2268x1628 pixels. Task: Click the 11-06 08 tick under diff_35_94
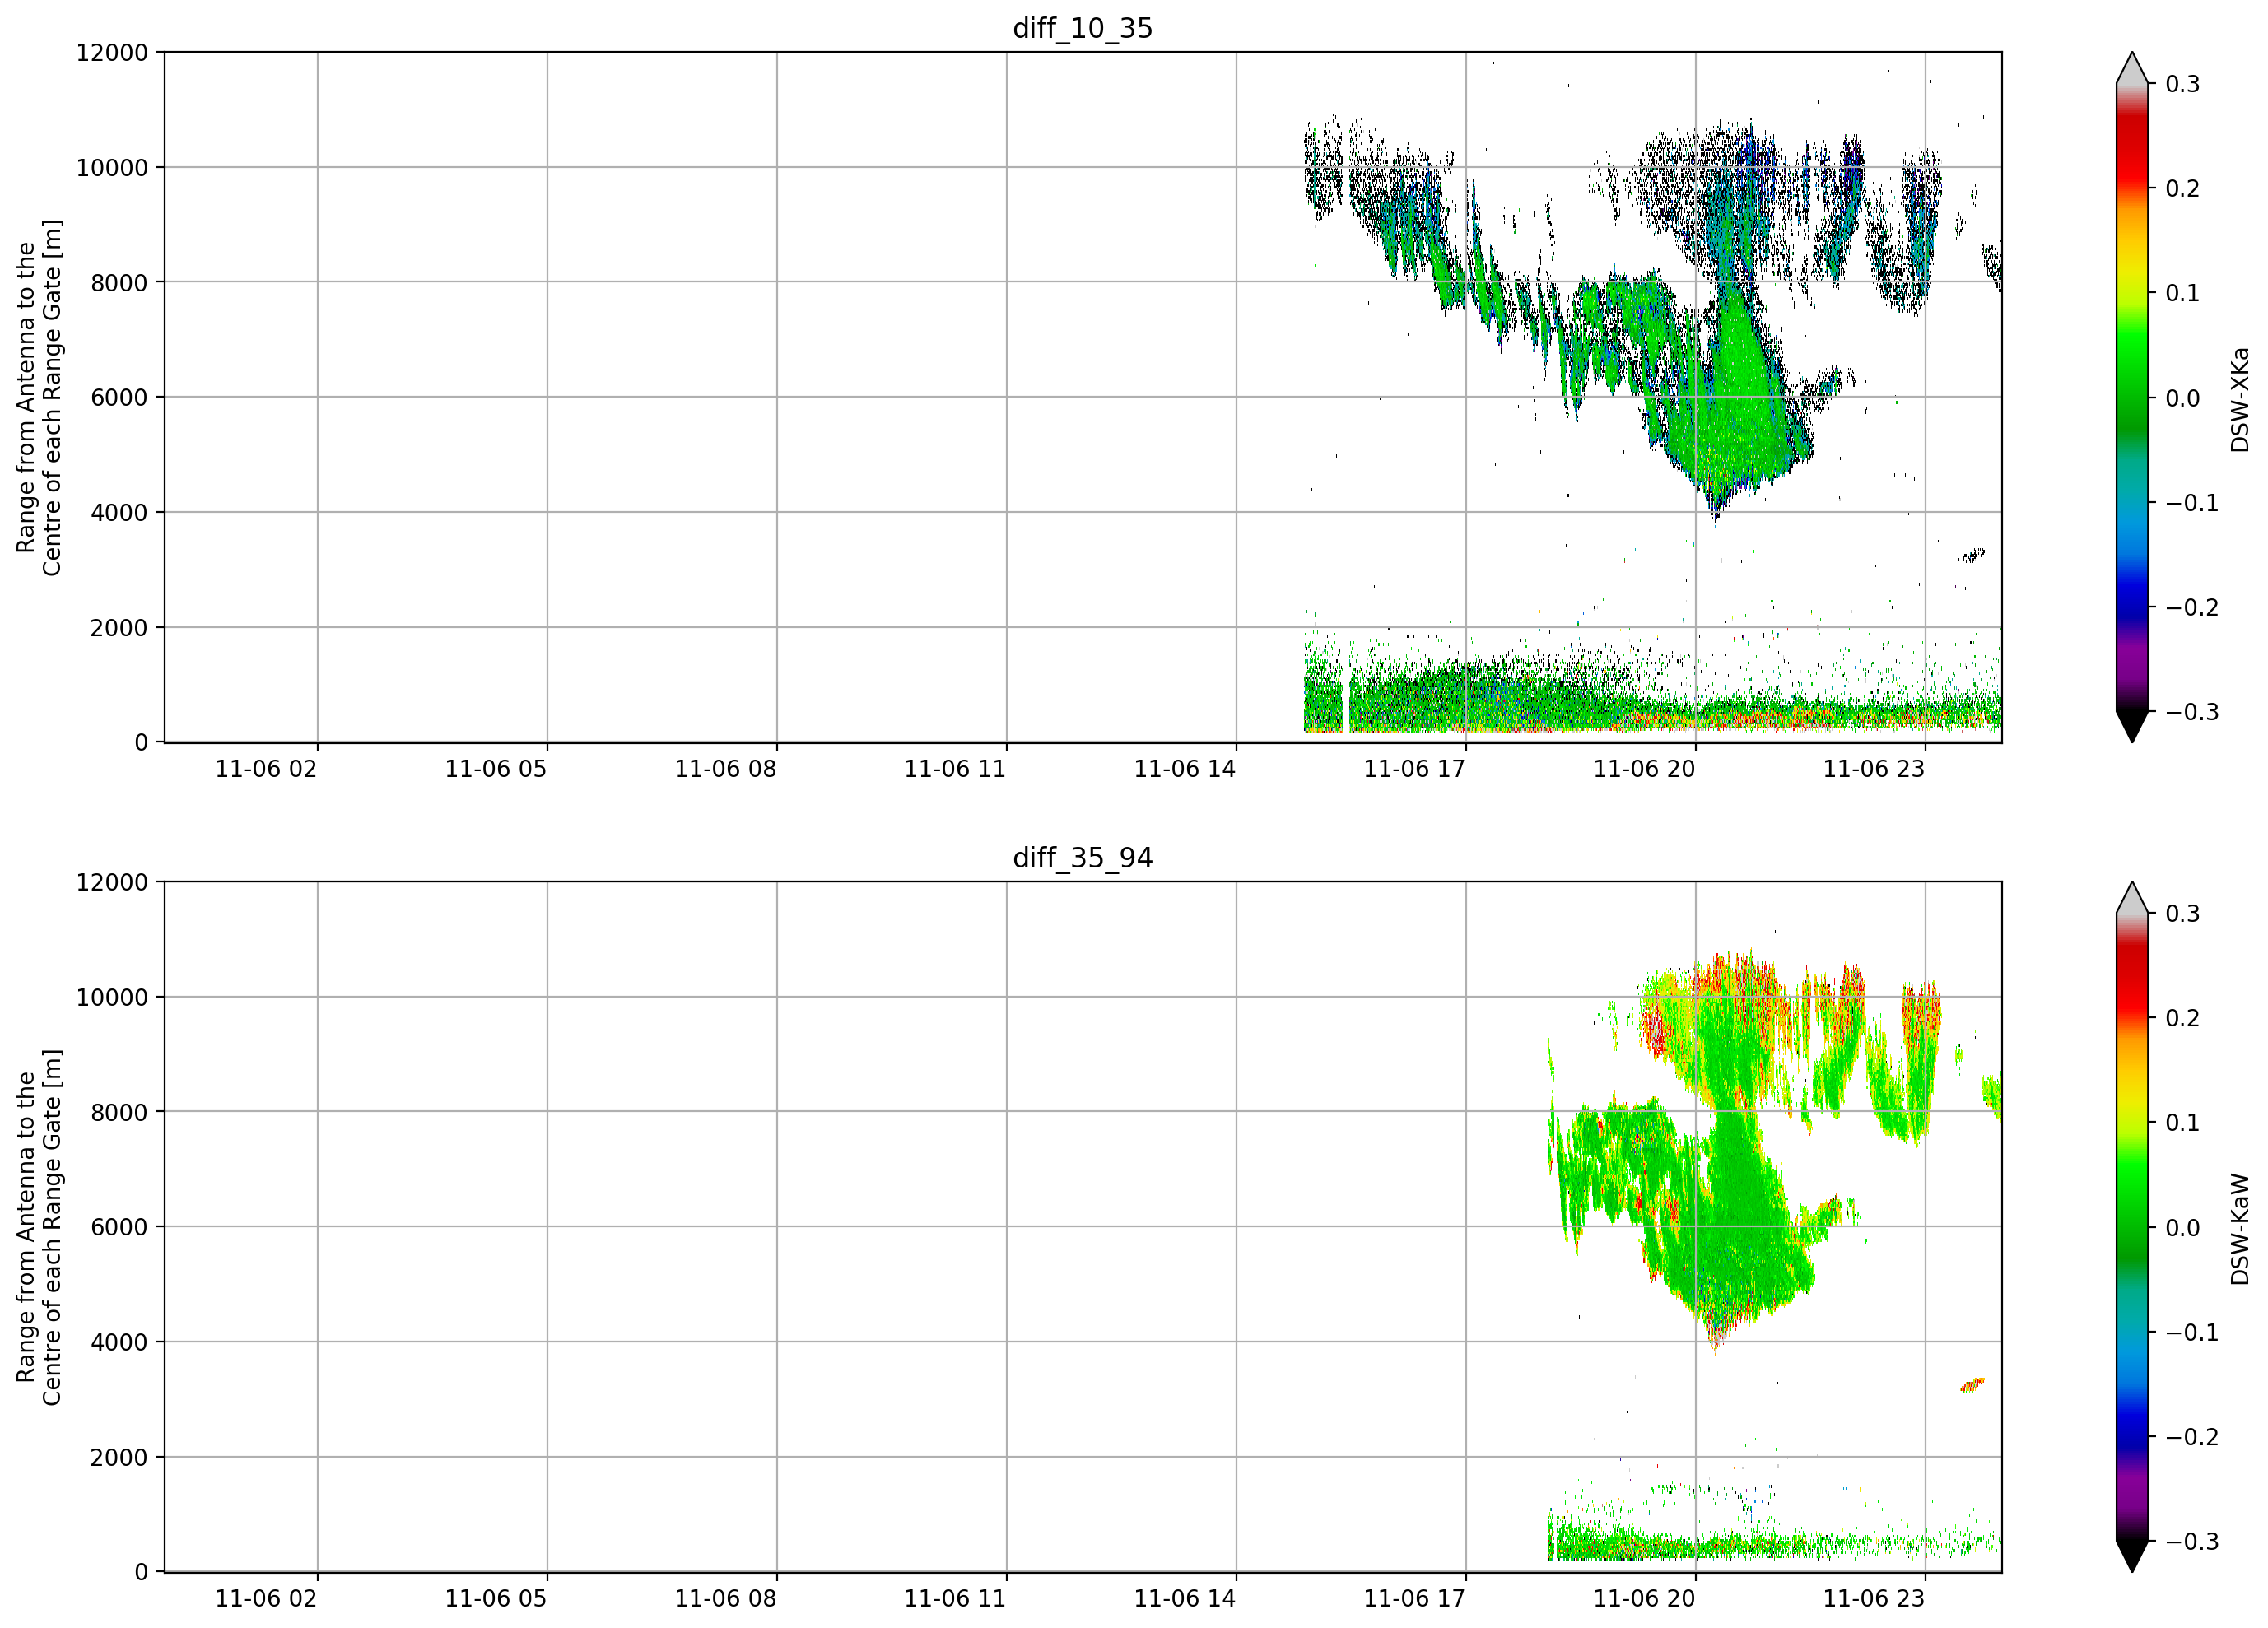725,1599
